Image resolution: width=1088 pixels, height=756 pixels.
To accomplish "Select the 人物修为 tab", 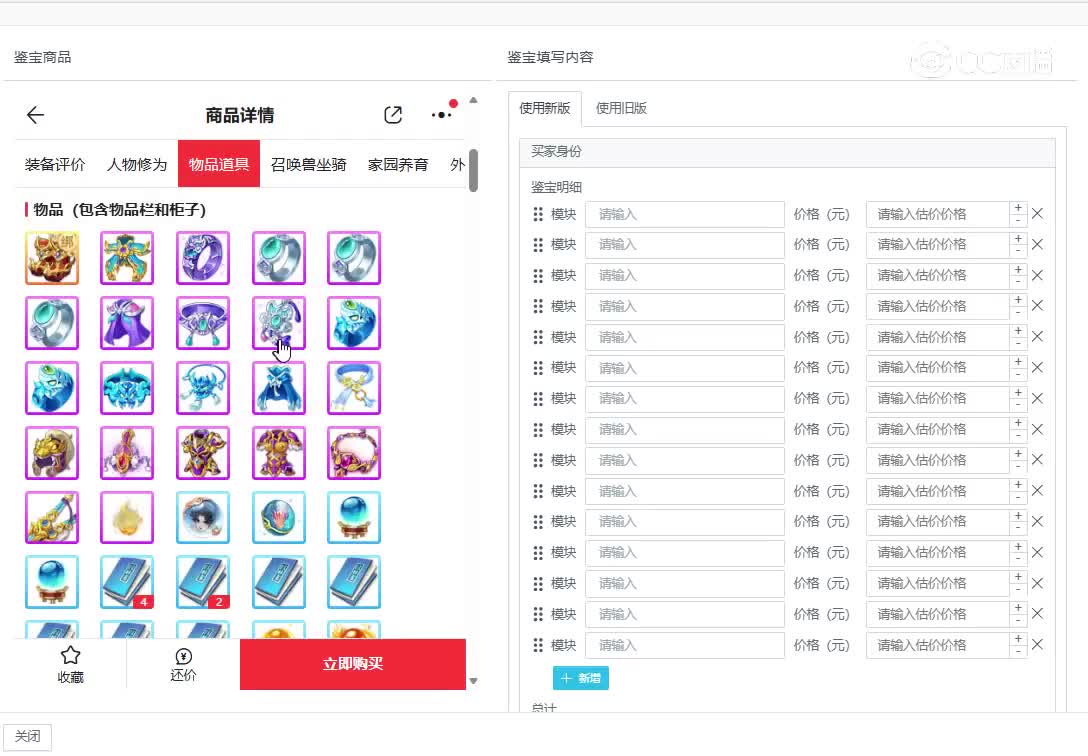I will (x=135, y=164).
